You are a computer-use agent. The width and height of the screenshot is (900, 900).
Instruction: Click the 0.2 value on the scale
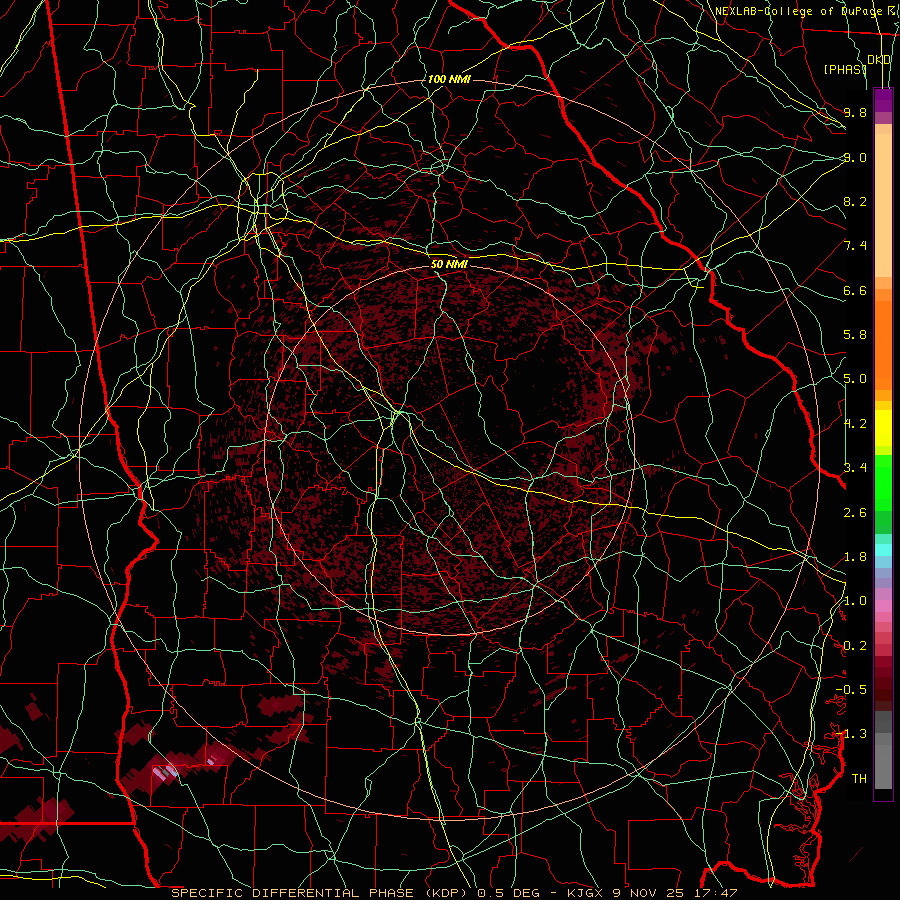[855, 646]
